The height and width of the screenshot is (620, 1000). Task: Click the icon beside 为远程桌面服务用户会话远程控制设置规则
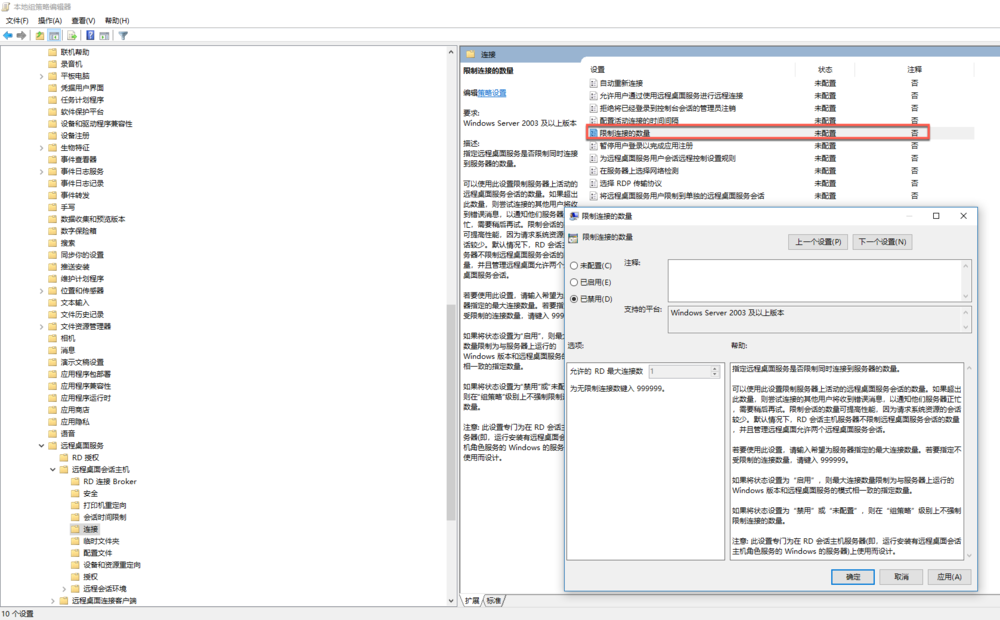pos(593,158)
